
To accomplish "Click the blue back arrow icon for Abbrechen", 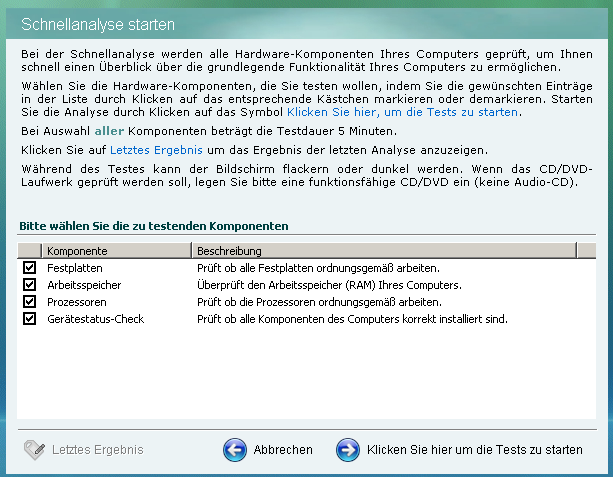I will [x=235, y=450].
